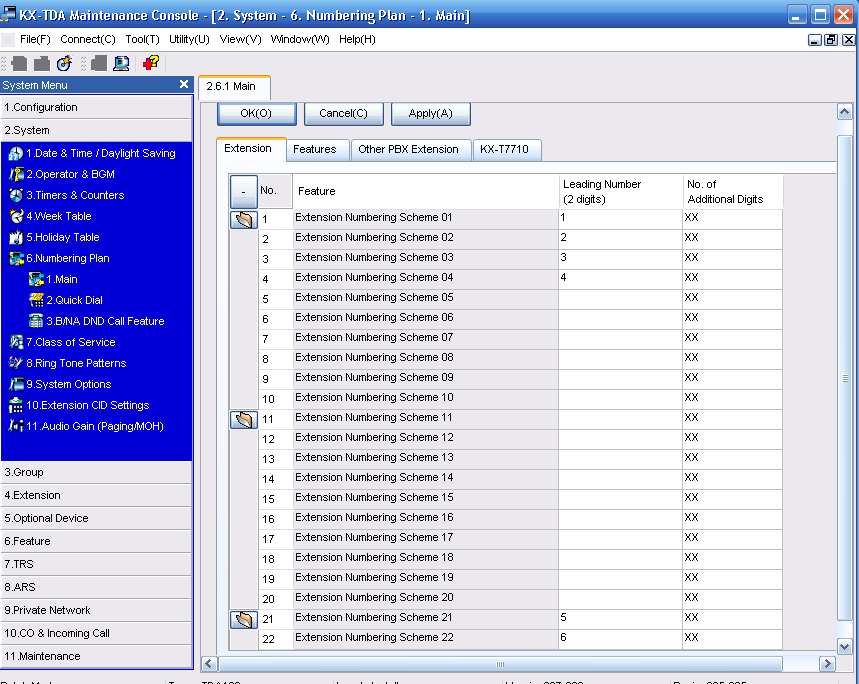859x684 pixels.
Task: Click the horizontal scrollbar right arrow
Action: click(x=827, y=664)
